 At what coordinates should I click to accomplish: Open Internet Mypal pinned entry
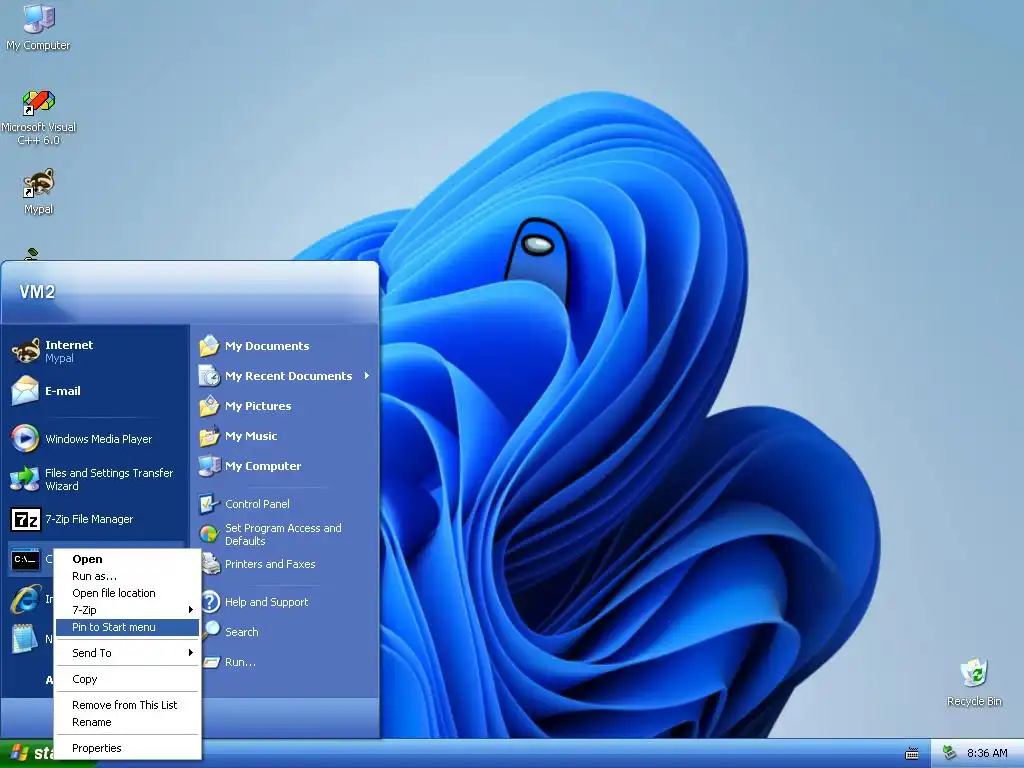pyautogui.click(x=97, y=351)
